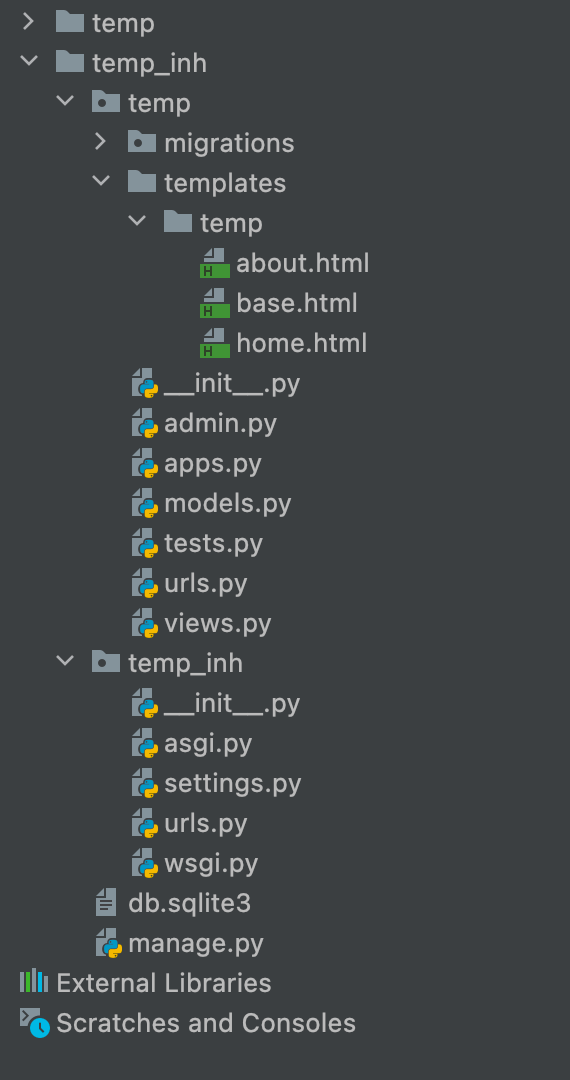Select the home.html file name

pyautogui.click(x=302, y=343)
